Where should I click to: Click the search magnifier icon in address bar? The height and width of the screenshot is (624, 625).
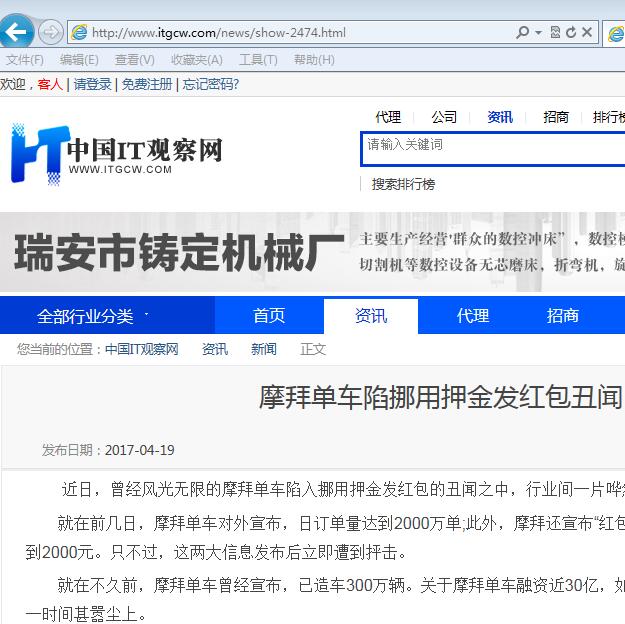click(x=522, y=32)
